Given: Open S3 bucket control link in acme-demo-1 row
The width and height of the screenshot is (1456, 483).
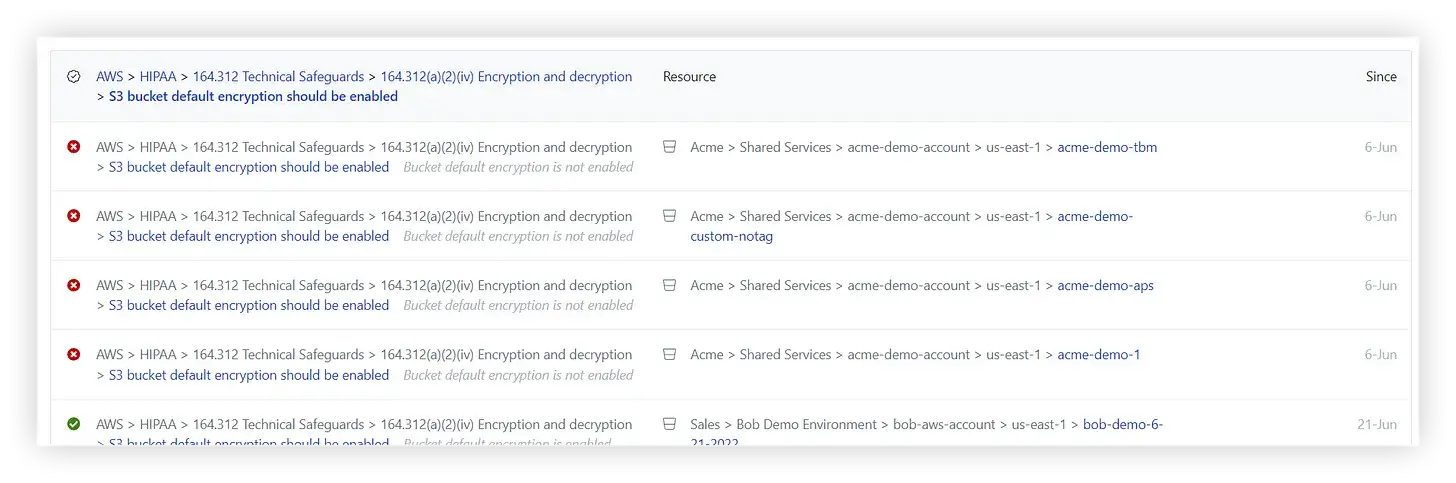Looking at the screenshot, I should 249,375.
